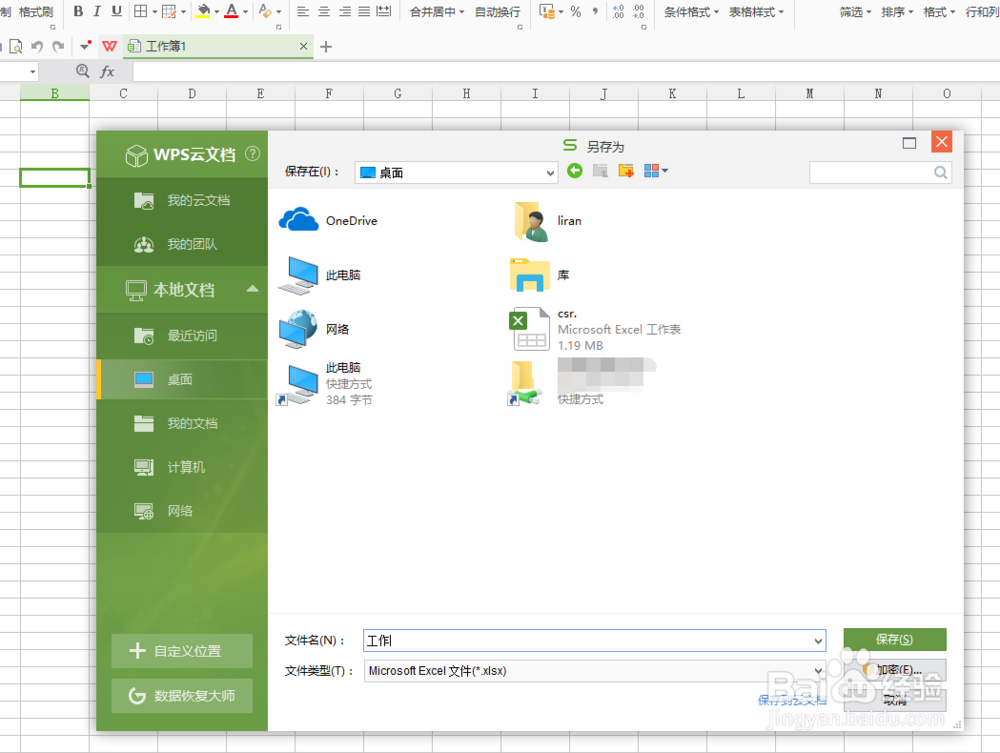This screenshot has width=1000, height=753.
Task: Open 最近访问 in the sidebar
Action: pos(182,335)
